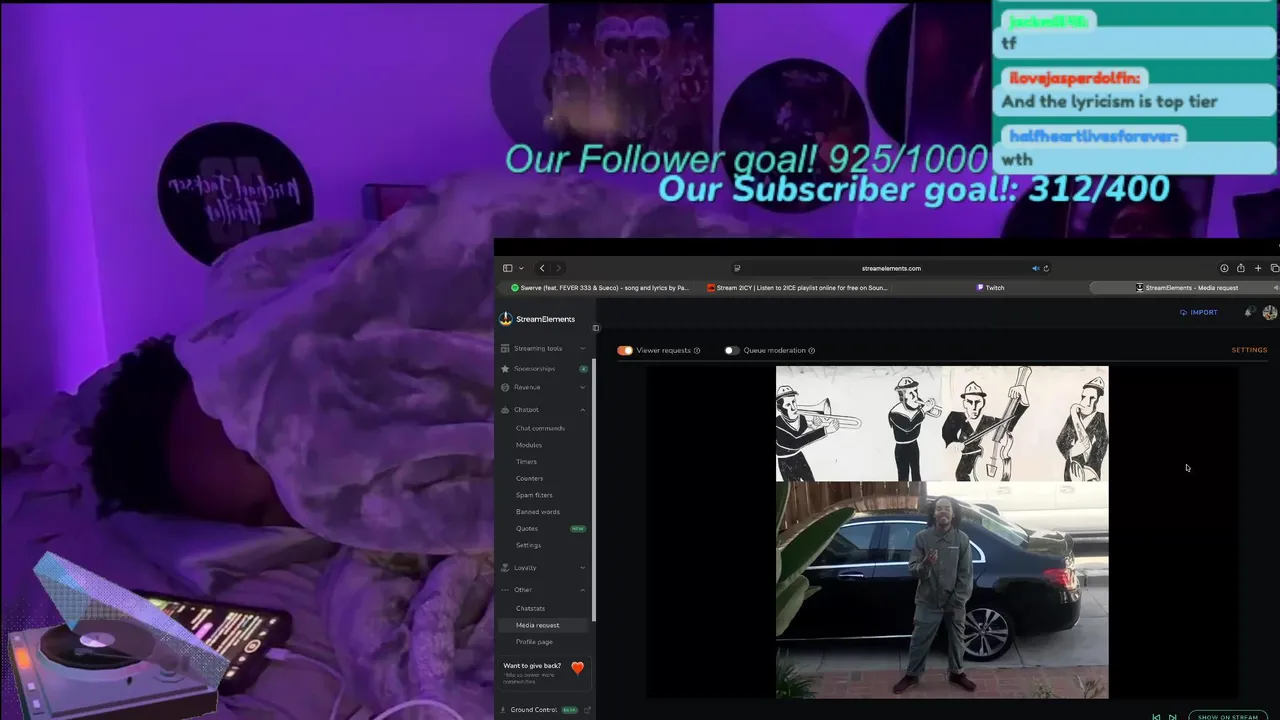Open Chatbot Settings in sidebar
This screenshot has width=1280, height=720.
[x=528, y=545]
